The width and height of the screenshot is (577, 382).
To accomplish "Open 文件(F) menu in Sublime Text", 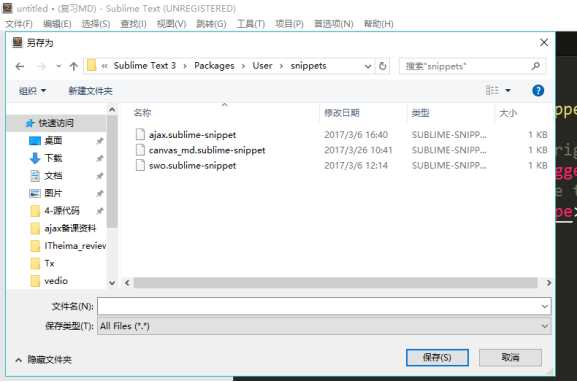I will coord(19,24).
